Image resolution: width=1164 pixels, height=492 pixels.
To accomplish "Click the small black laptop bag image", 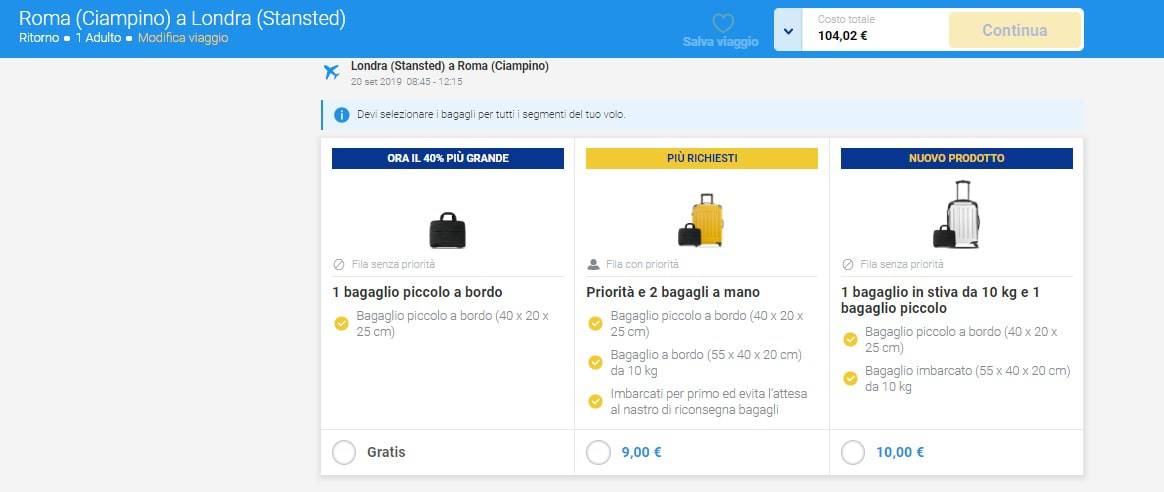I will click(447, 231).
